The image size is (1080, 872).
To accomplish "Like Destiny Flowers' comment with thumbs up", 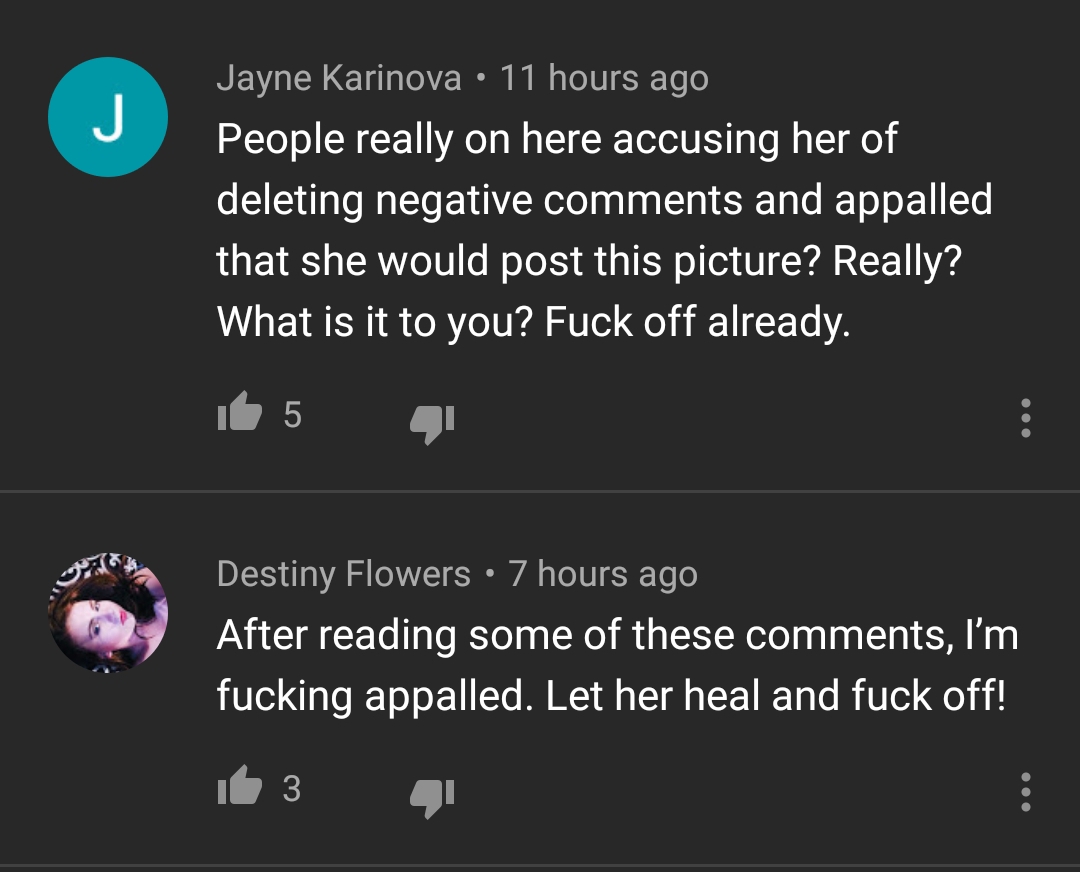I will click(x=239, y=785).
